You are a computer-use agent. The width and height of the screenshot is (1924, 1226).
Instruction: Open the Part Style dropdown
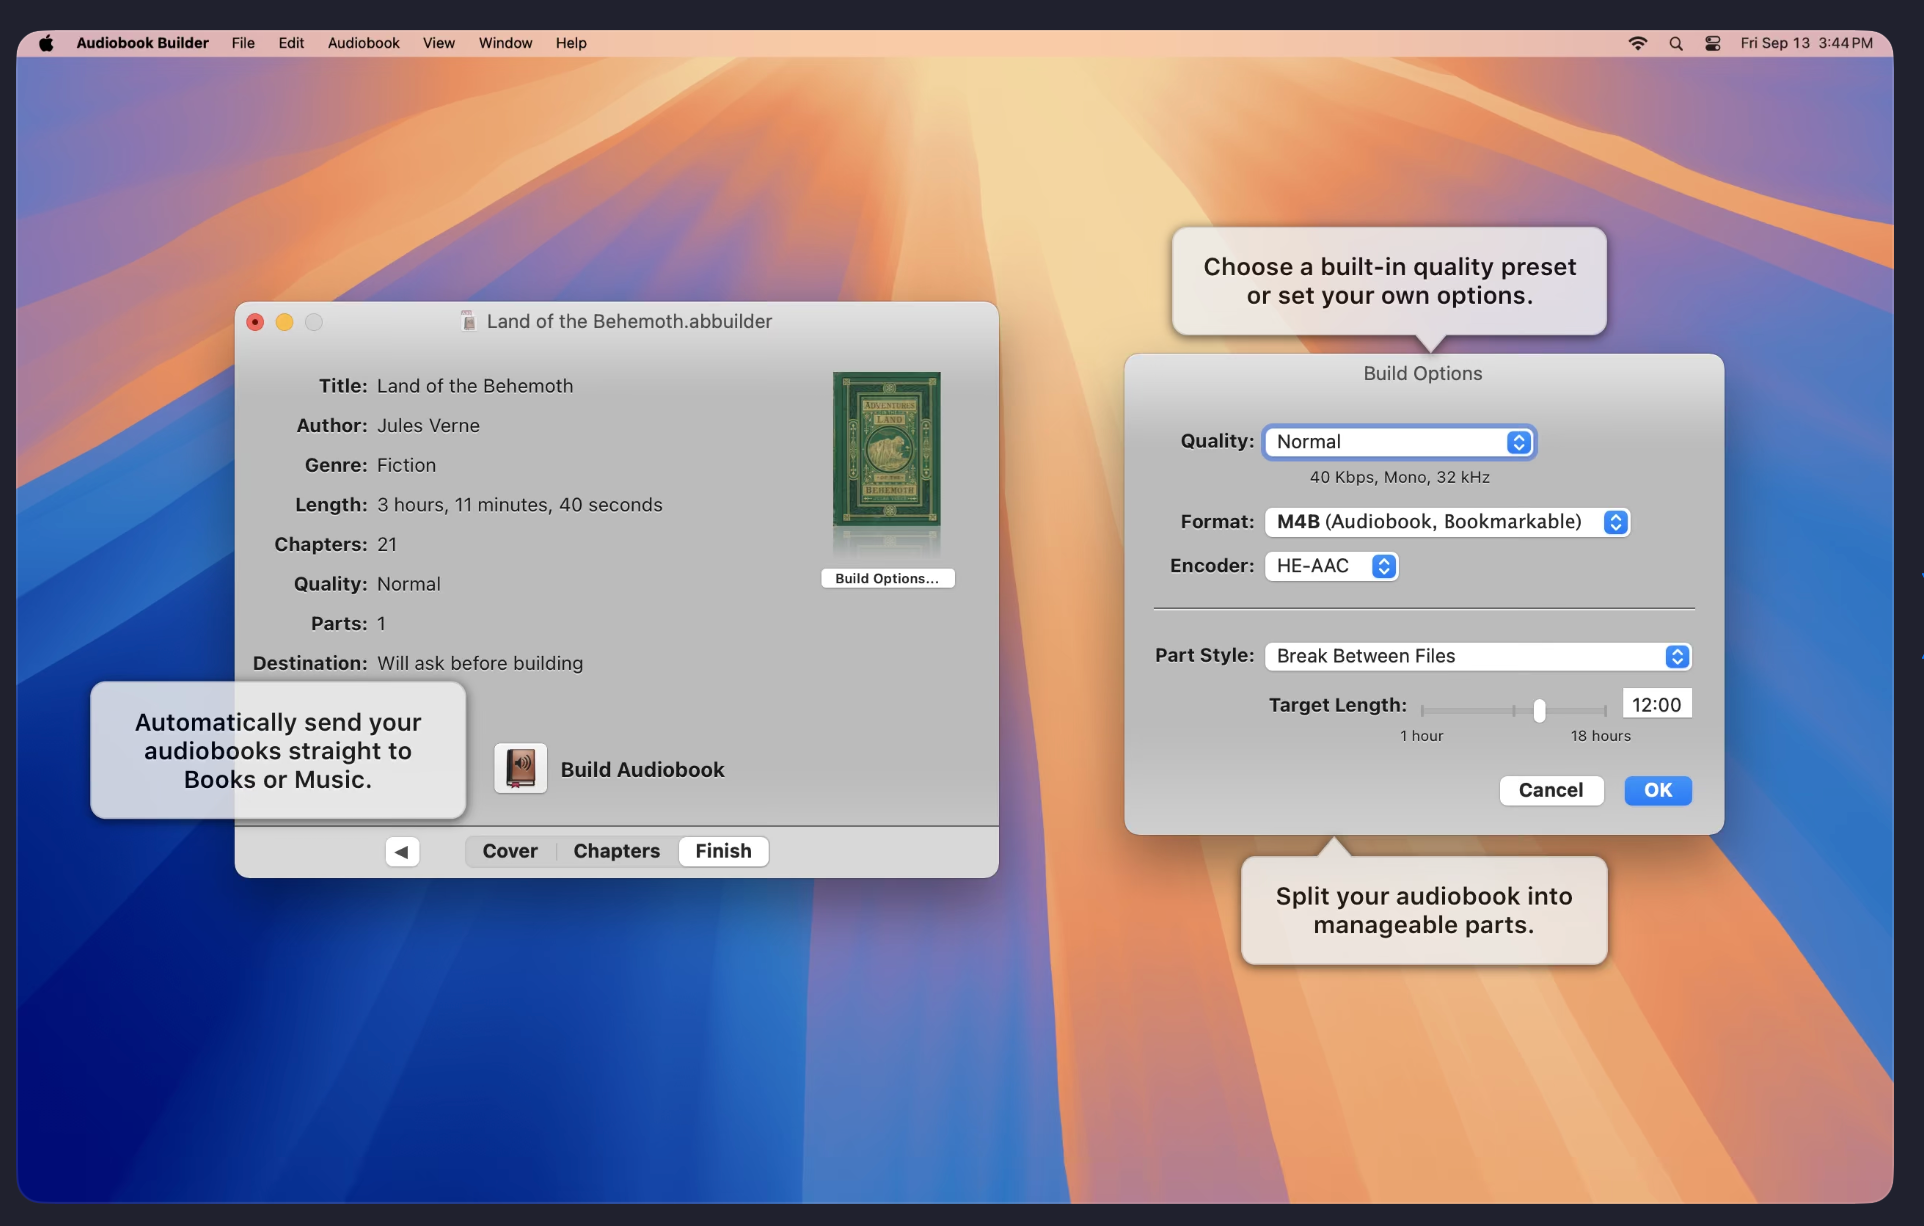click(1476, 656)
